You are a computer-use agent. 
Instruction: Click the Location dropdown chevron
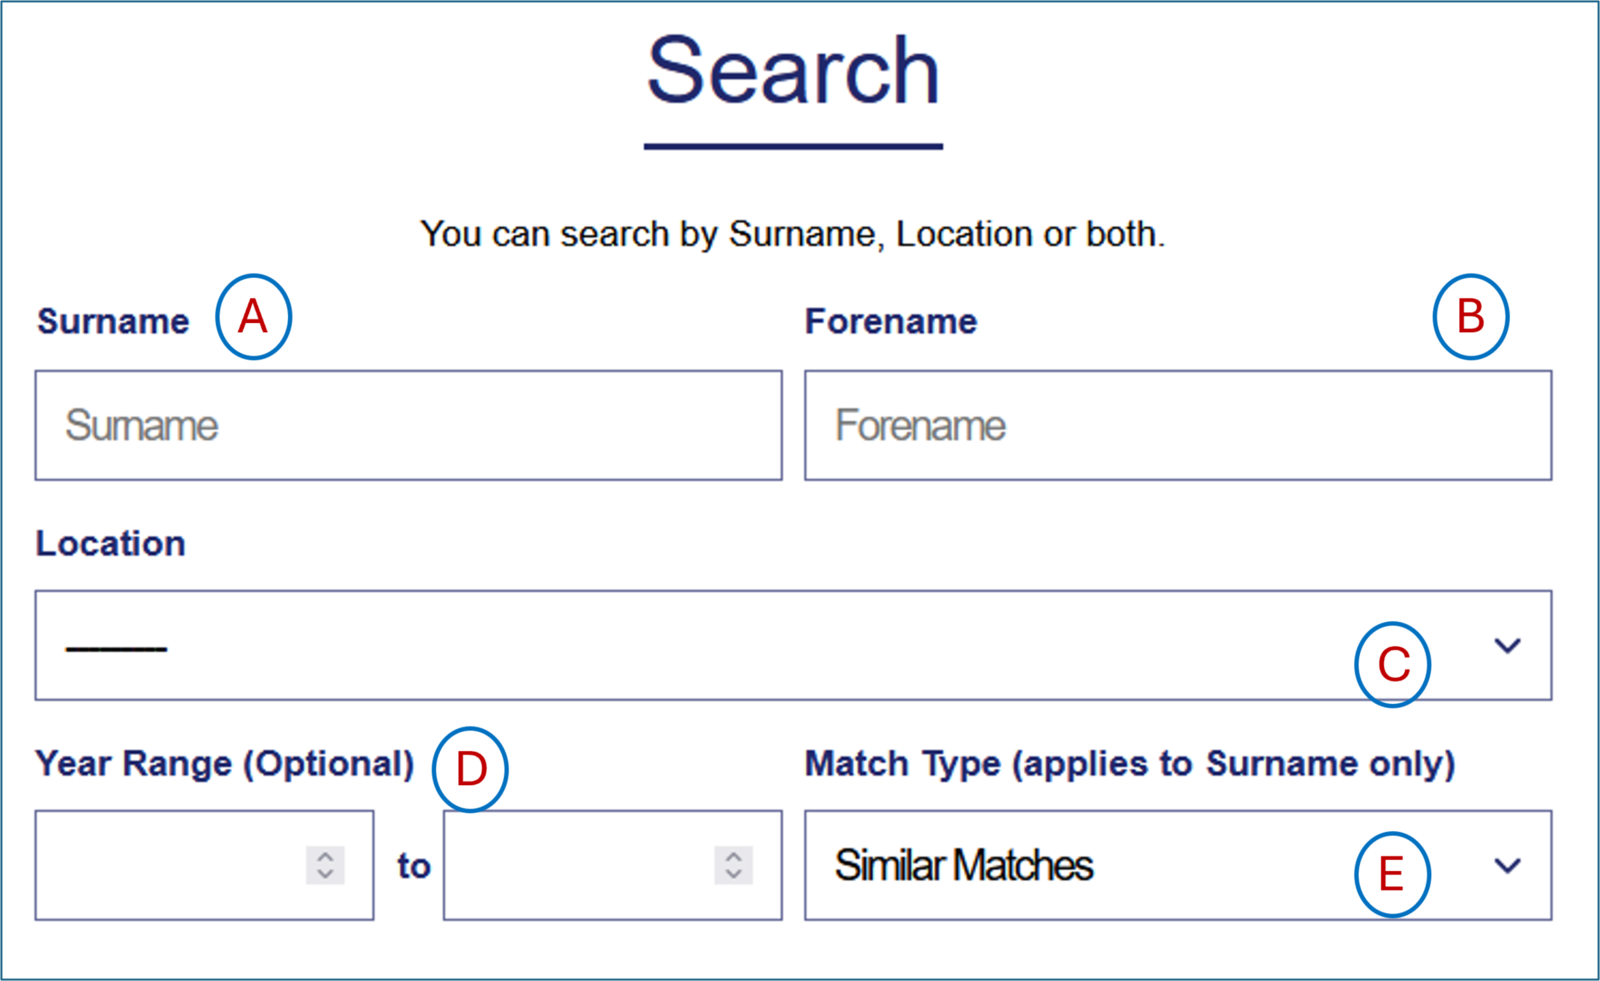1507,645
